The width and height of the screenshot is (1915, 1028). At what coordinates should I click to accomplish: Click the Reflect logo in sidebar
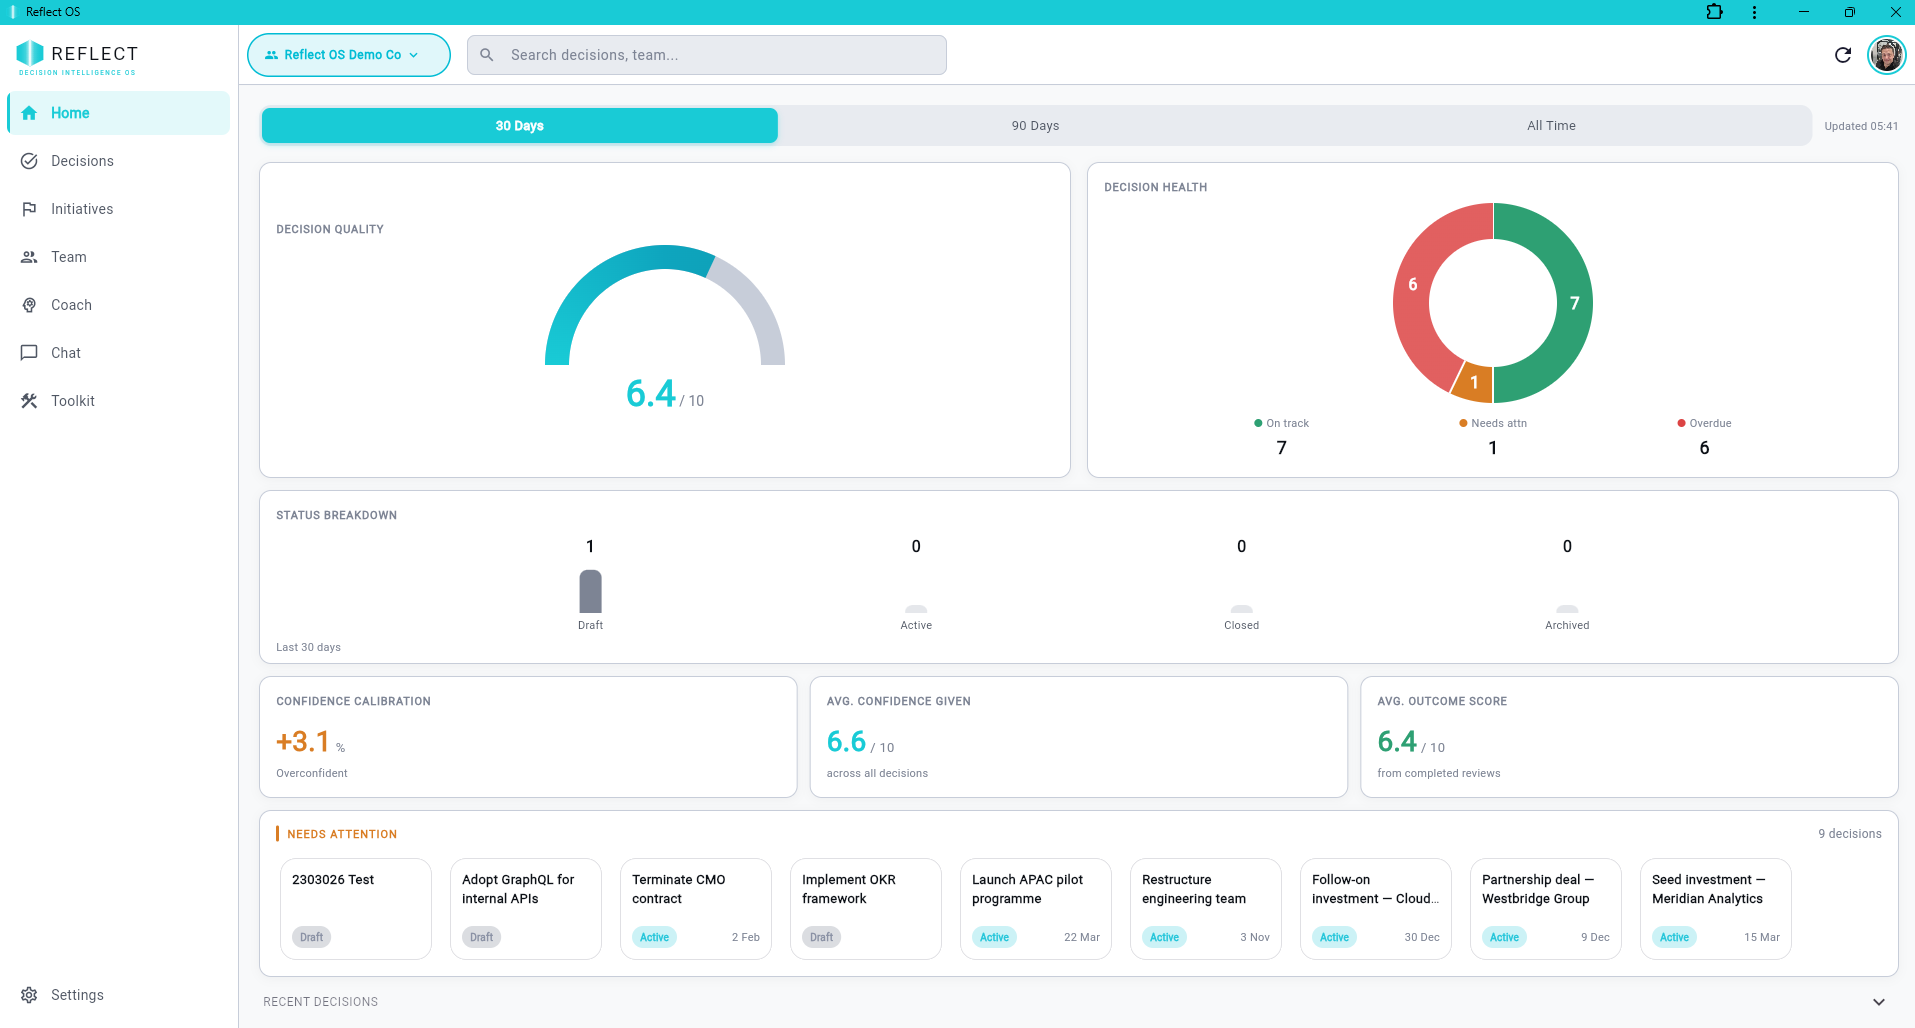pyautogui.click(x=78, y=57)
